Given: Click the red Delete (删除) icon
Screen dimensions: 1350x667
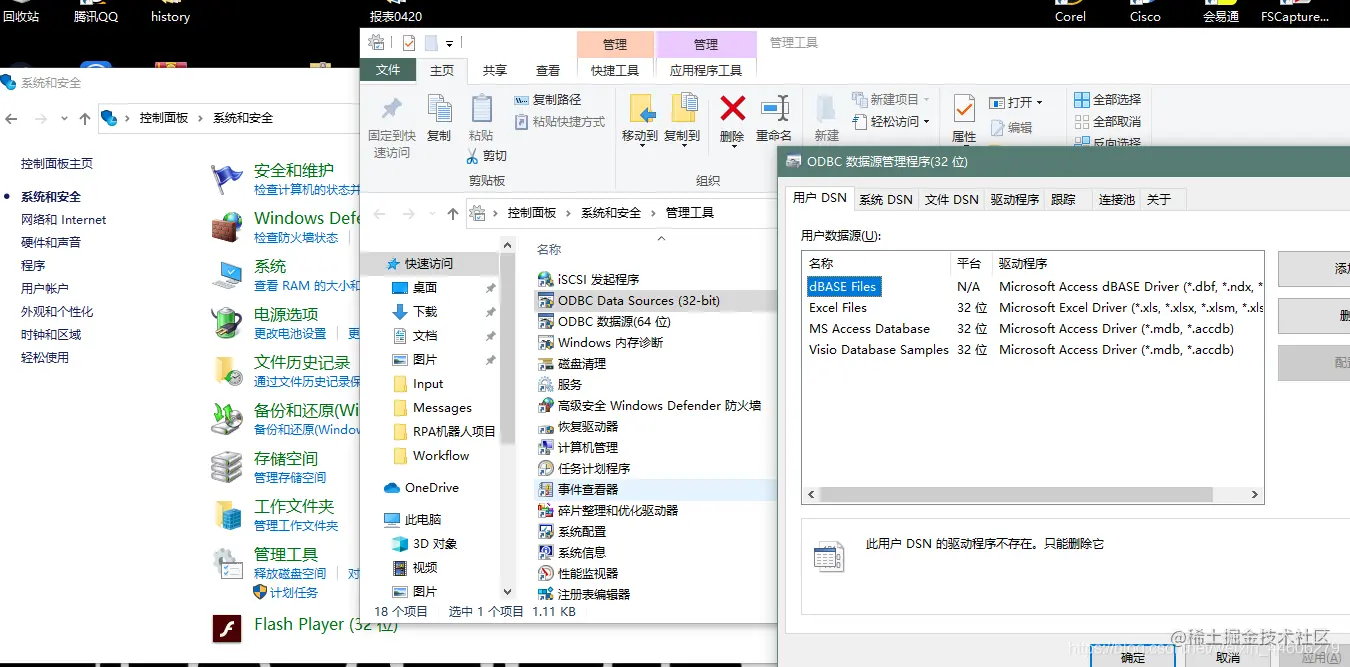Looking at the screenshot, I should click(x=733, y=108).
